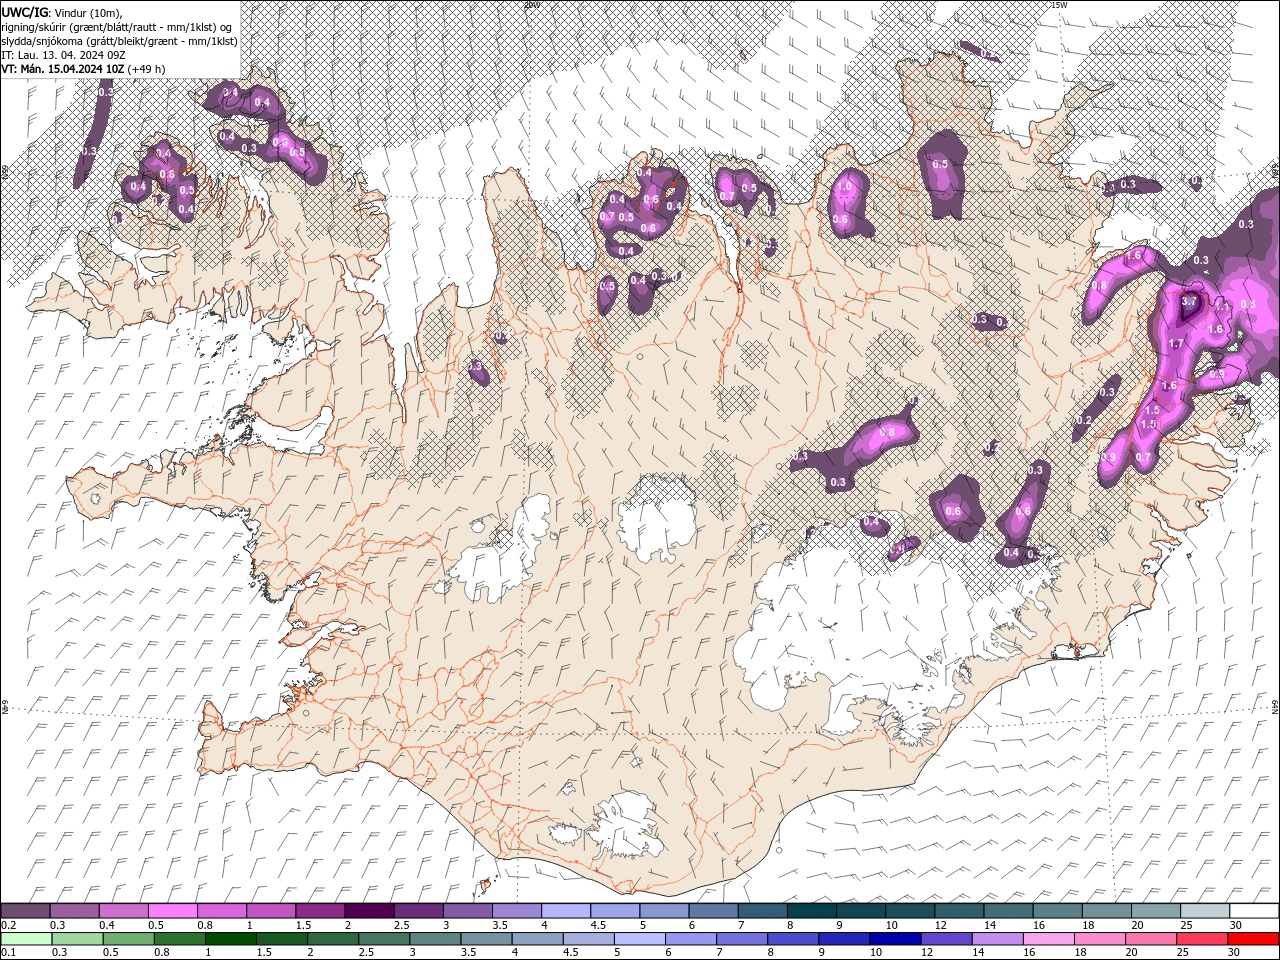1280x960 pixels.
Task: Click the darkest green lower legend swatch at 1
Action: tap(230, 939)
